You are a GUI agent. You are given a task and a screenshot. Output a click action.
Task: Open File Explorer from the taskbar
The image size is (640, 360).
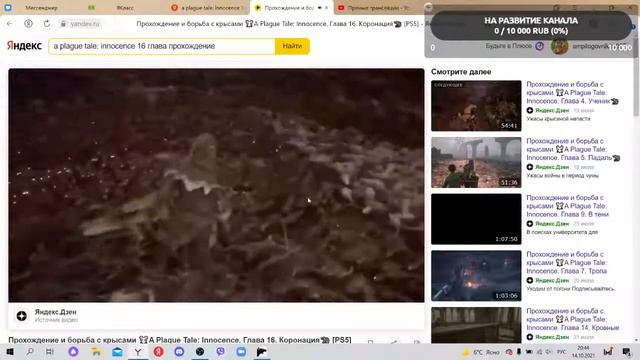[x=96, y=351]
